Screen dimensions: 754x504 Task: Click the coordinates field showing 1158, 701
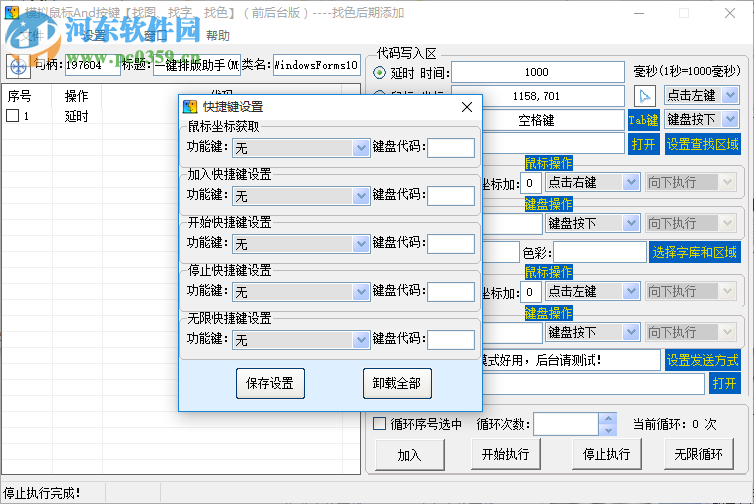[x=538, y=96]
